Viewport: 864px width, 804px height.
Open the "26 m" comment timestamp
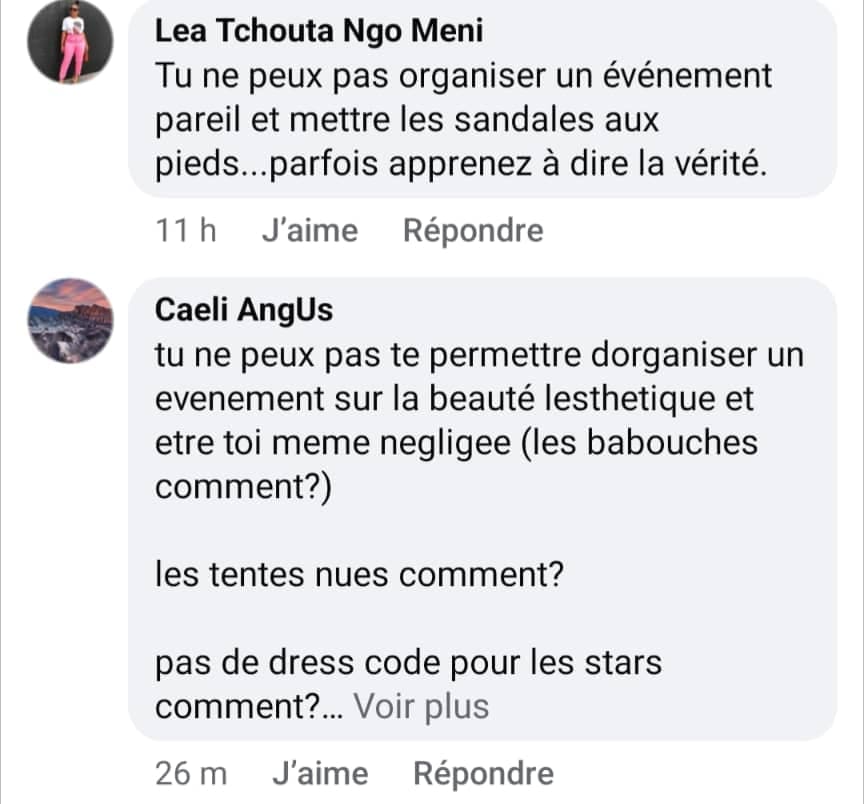click(x=192, y=773)
